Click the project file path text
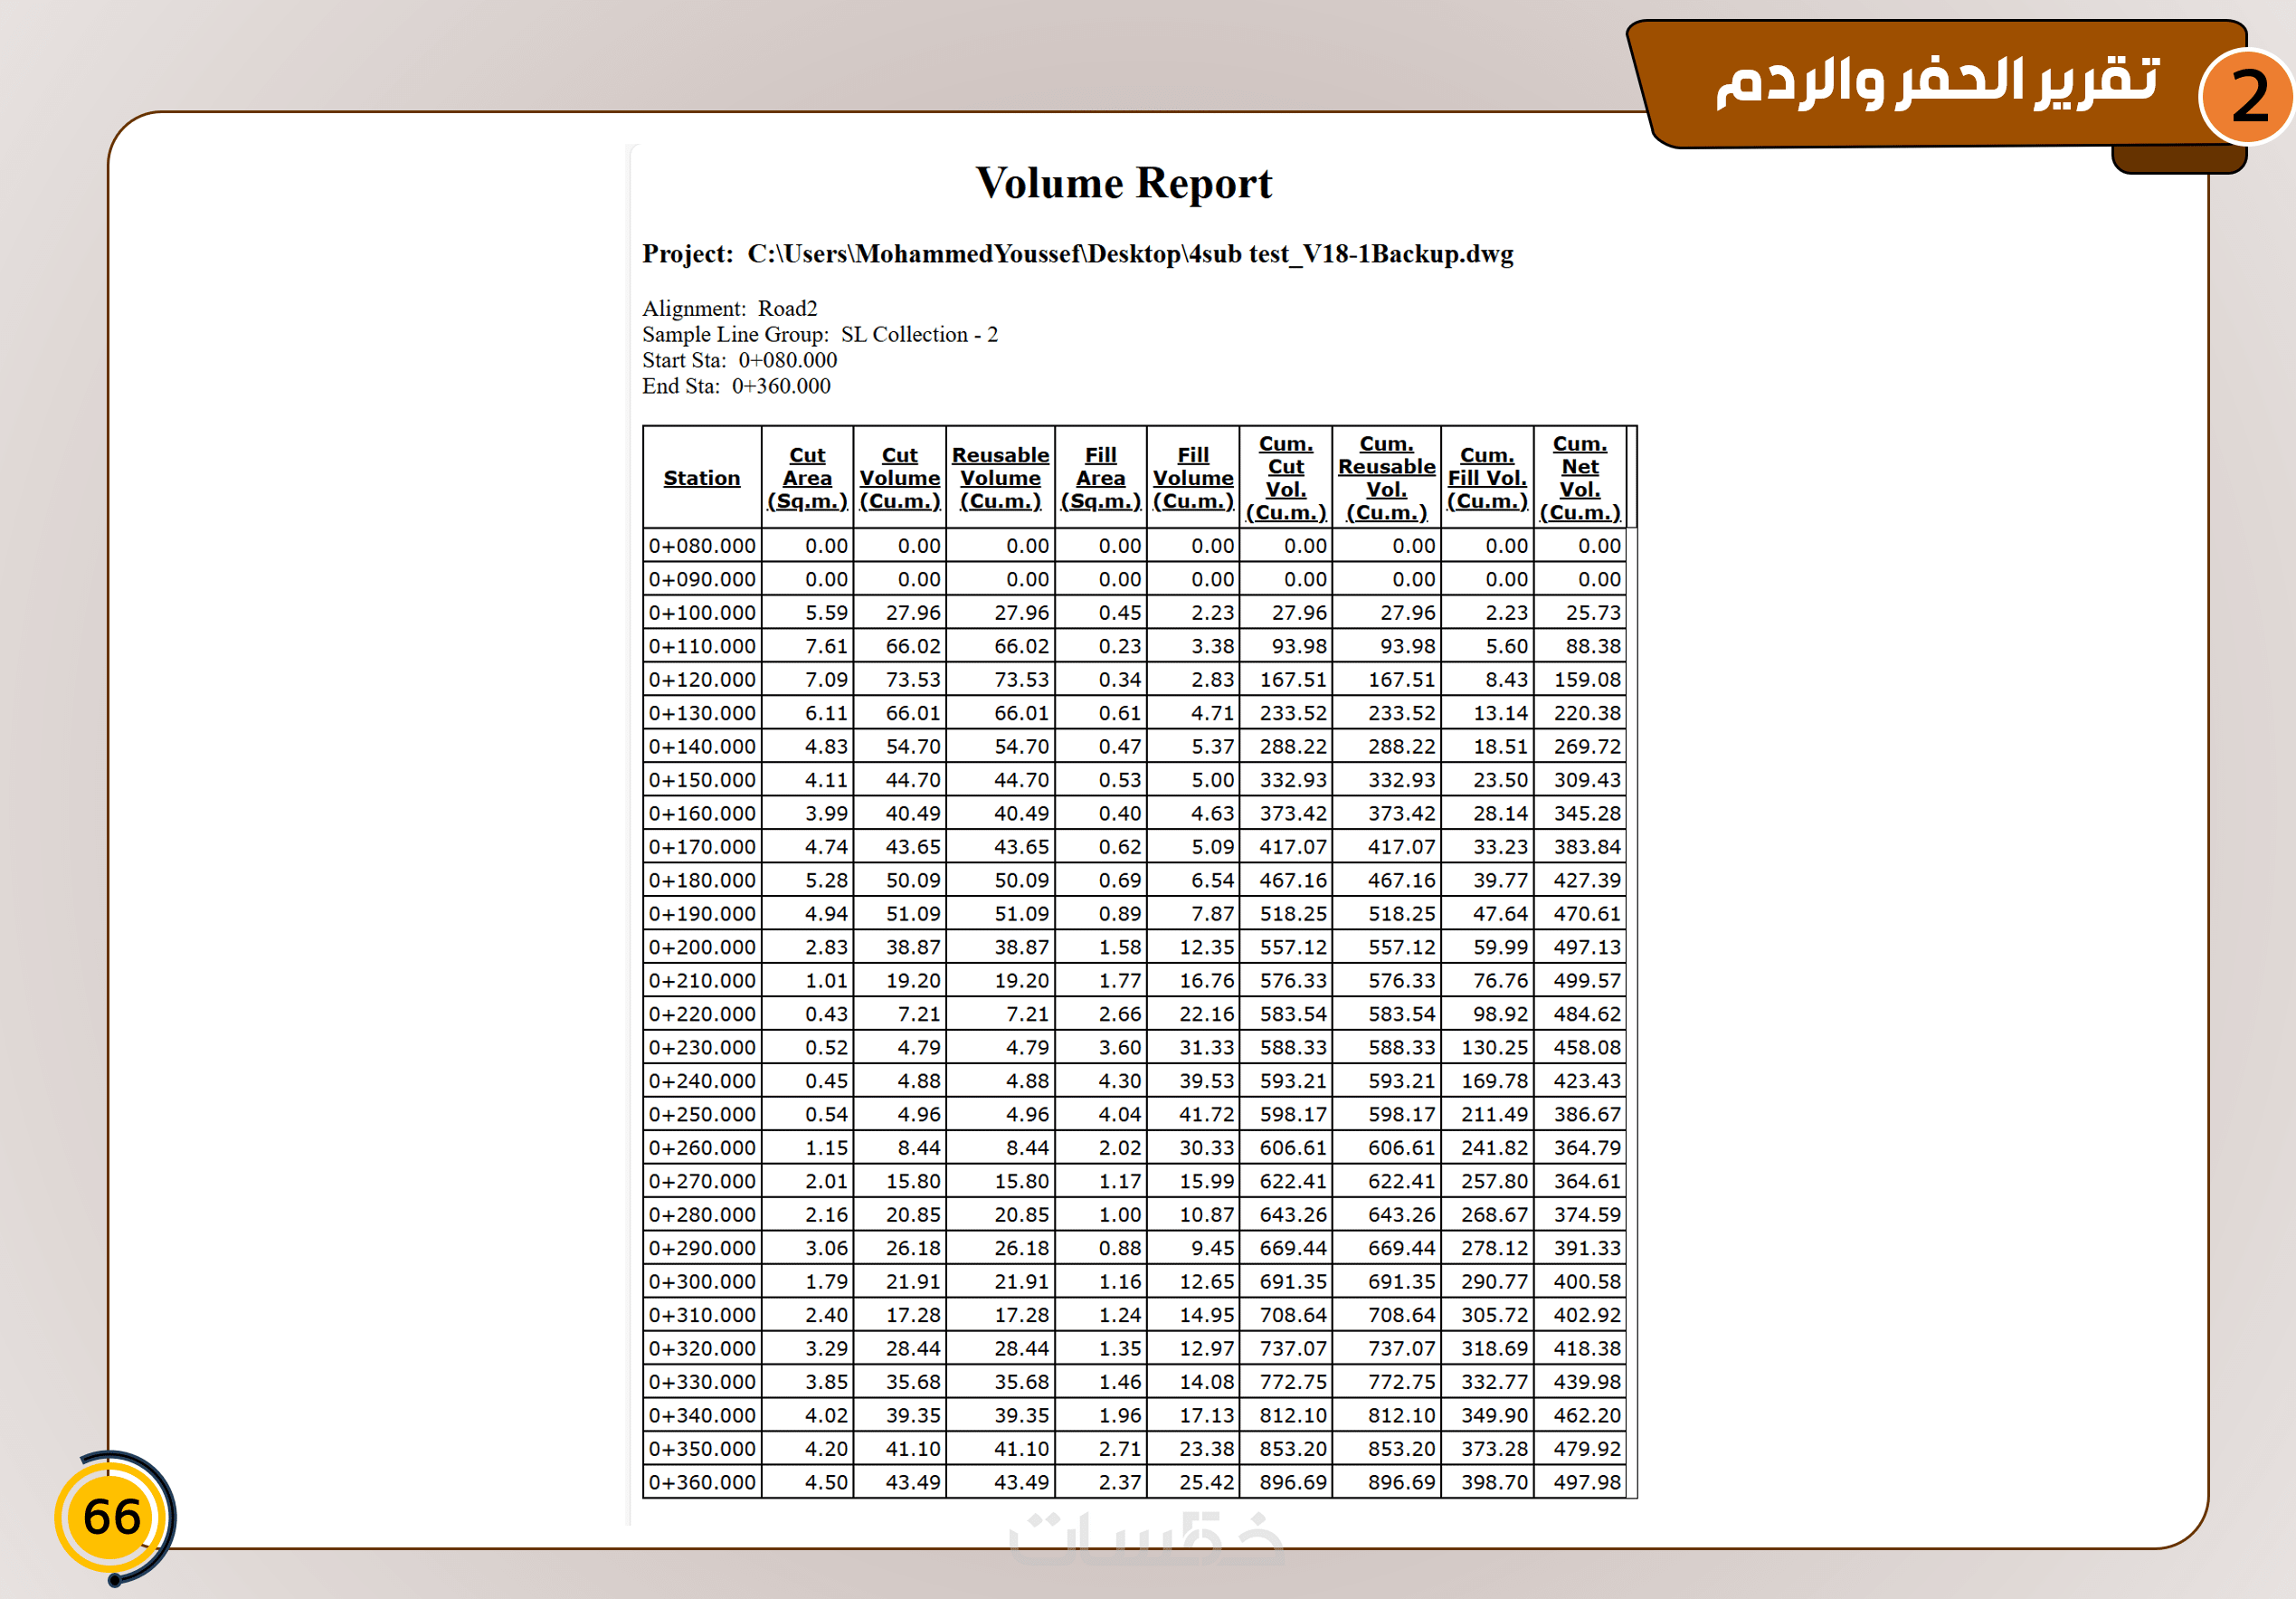The width and height of the screenshot is (2296, 1599). point(1129,254)
